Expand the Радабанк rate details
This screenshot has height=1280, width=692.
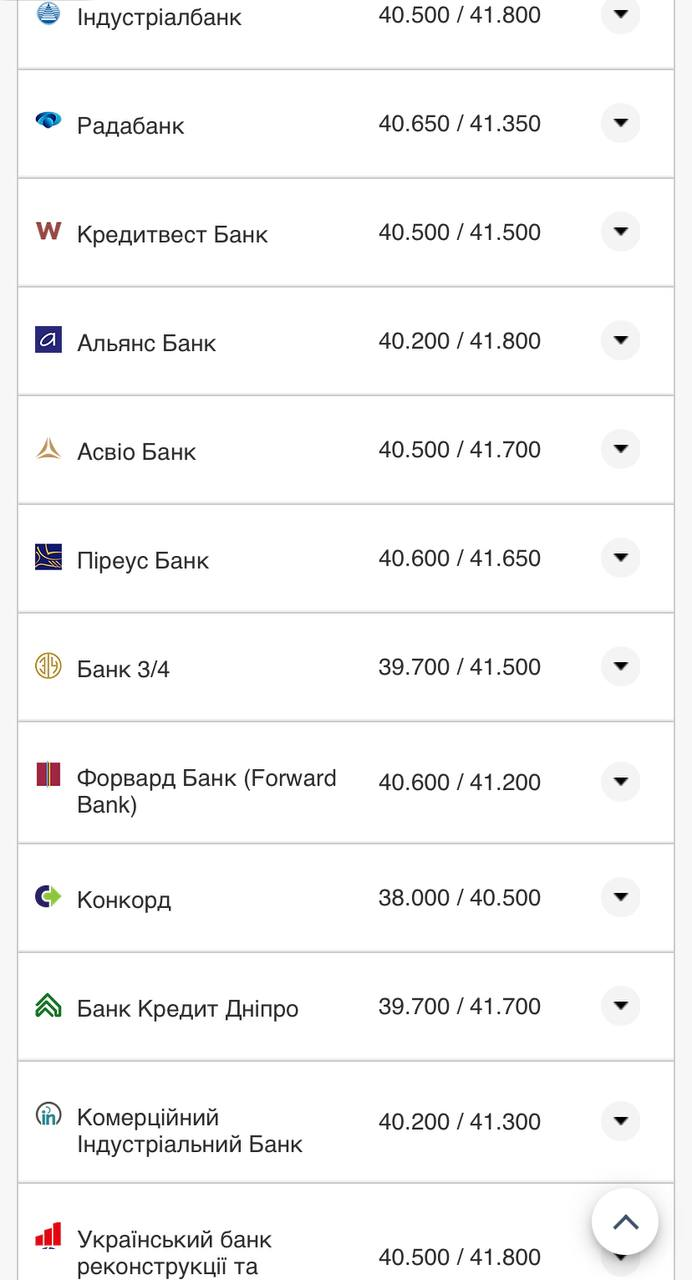pos(620,123)
